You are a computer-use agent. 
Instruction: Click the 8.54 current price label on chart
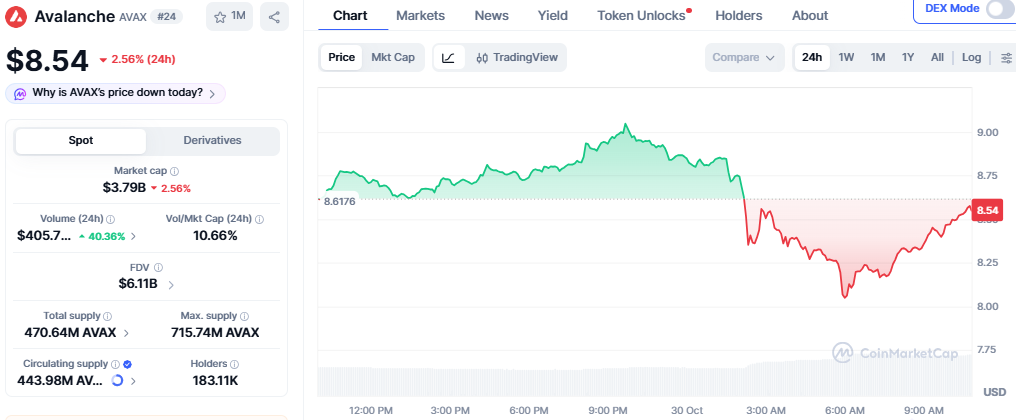tap(988, 211)
